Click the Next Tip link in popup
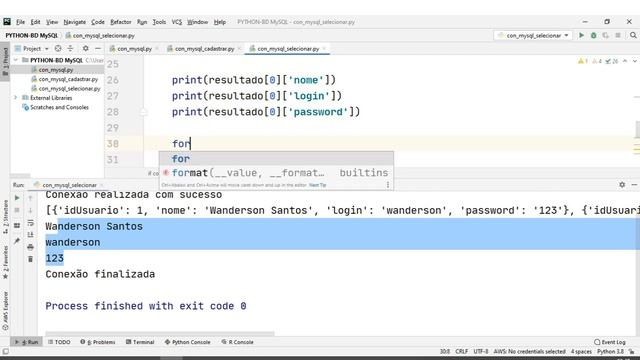The height and width of the screenshot is (360, 640). [318, 185]
